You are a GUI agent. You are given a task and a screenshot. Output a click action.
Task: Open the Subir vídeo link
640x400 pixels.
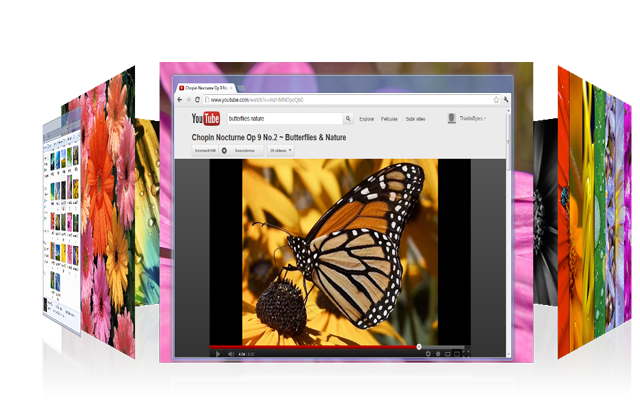(415, 119)
